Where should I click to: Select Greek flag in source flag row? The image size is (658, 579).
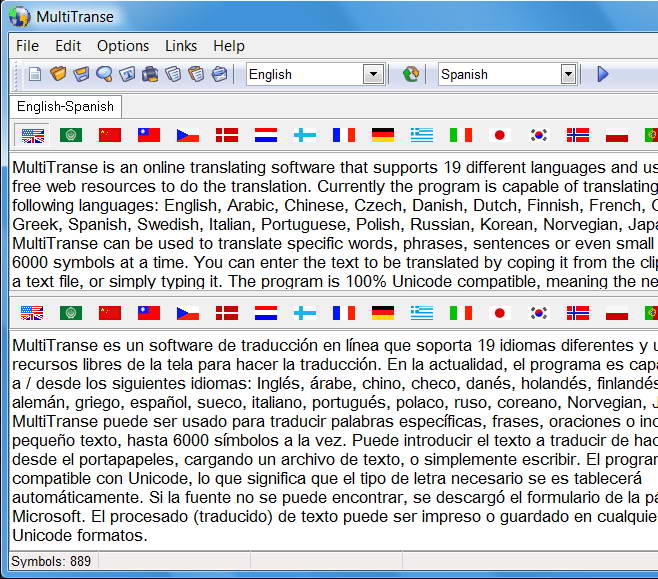tap(422, 135)
